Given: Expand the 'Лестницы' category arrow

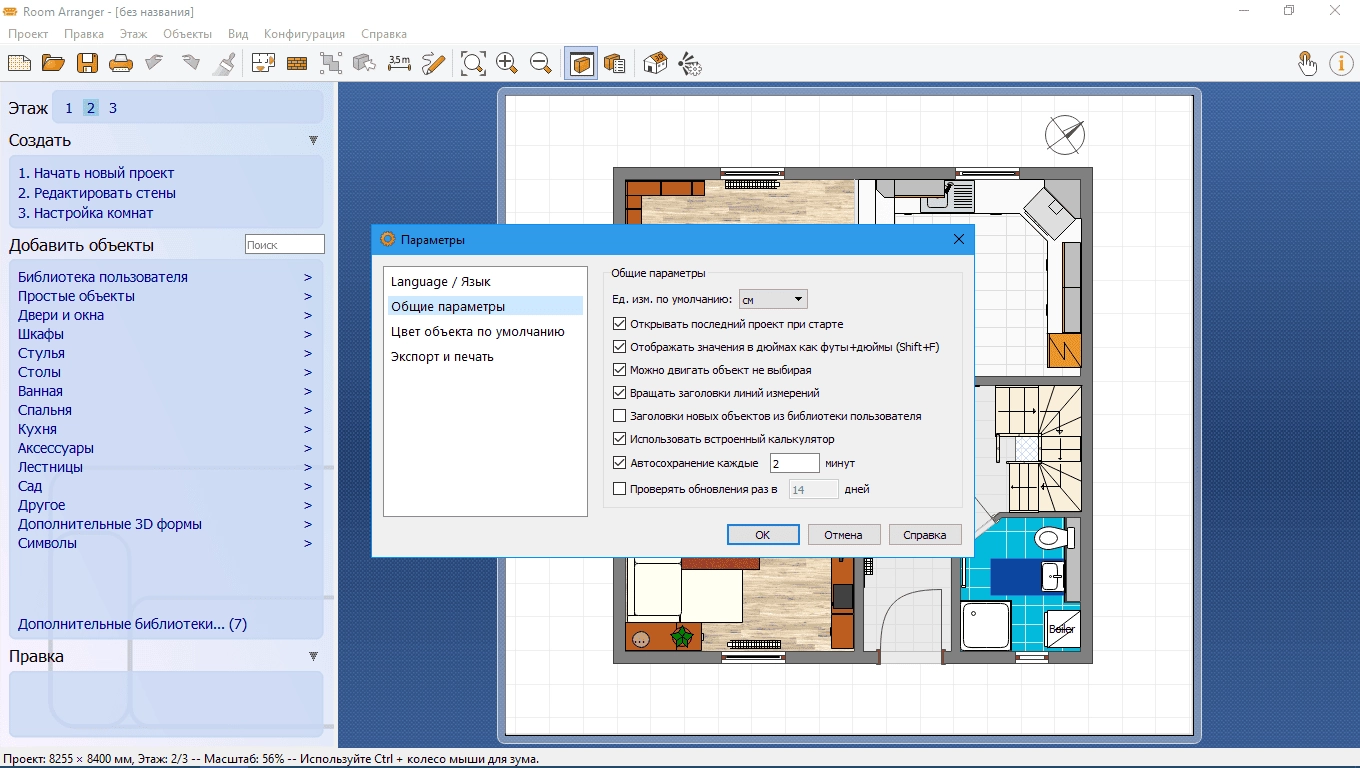Looking at the screenshot, I should (x=308, y=467).
